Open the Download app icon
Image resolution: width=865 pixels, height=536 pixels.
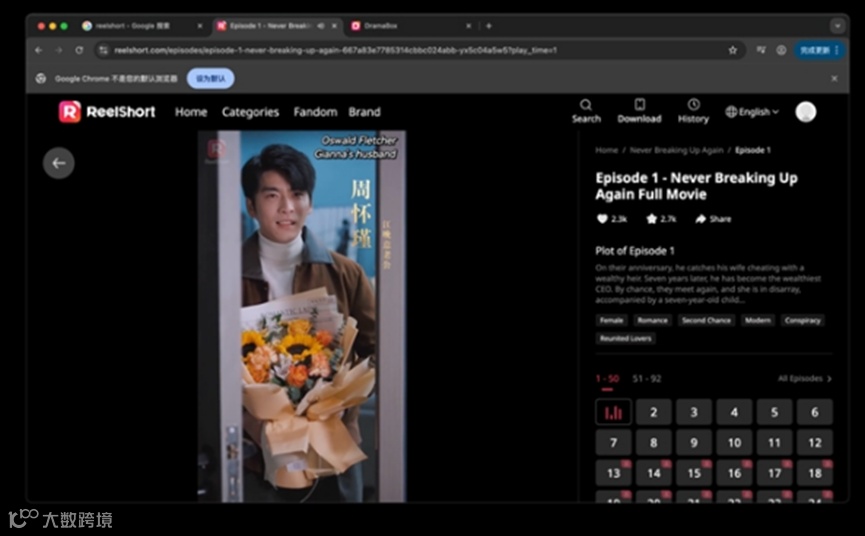[639, 111]
